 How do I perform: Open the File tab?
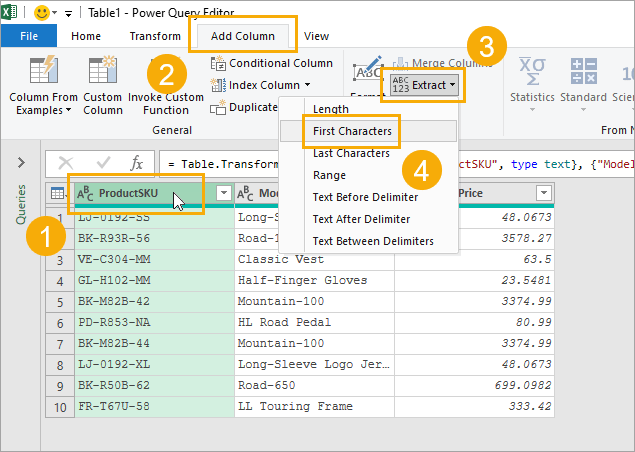click(x=29, y=36)
